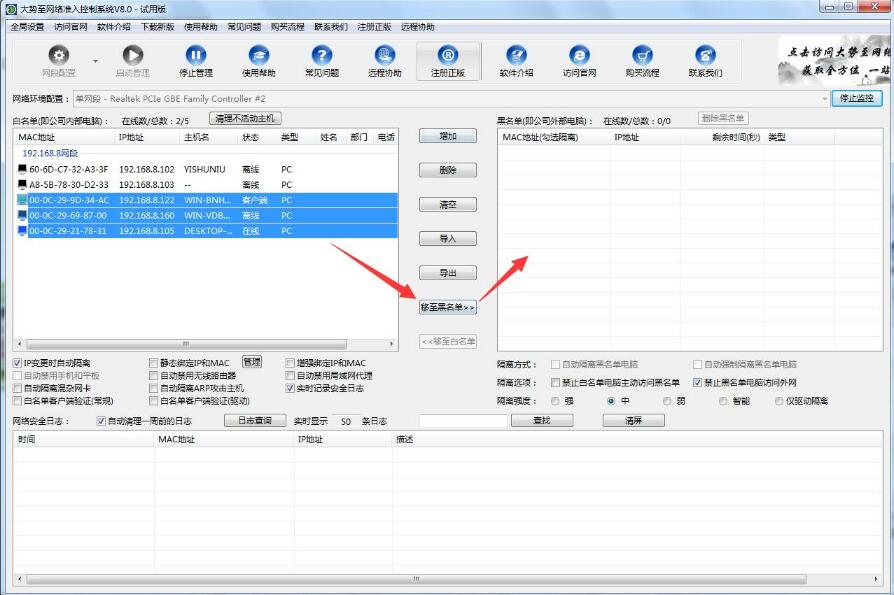Enable the 自动禁用局域网代理 checkbox

tap(290, 376)
